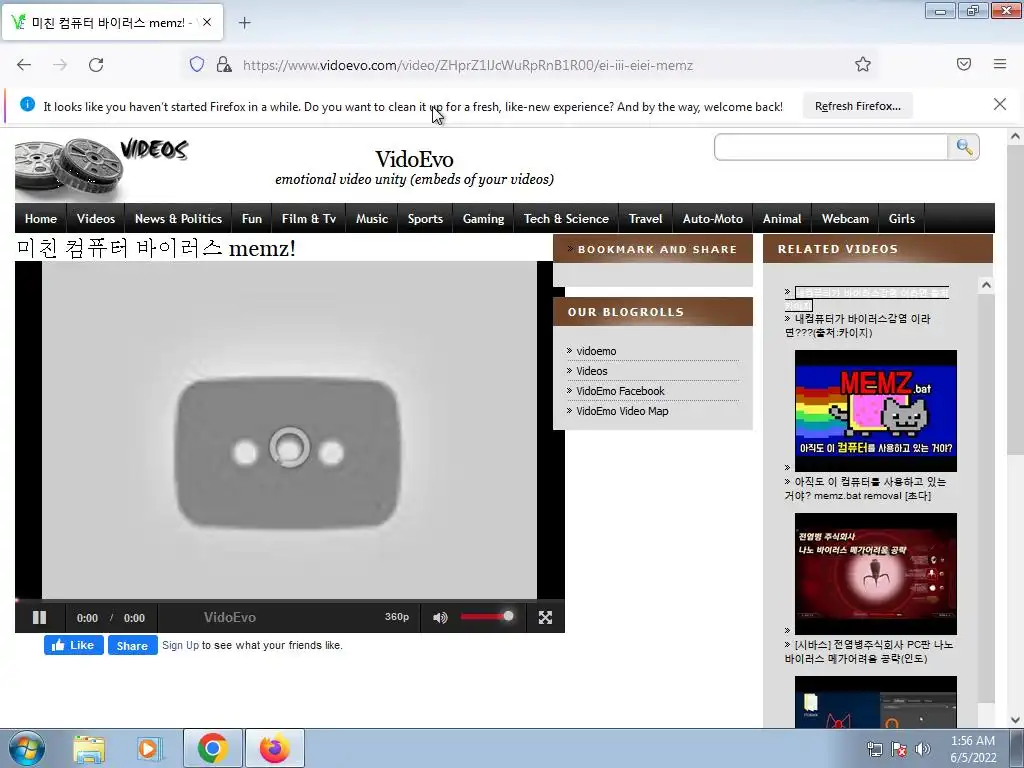1024x768 pixels.
Task: Open the videomo blogroll link
Action: 596,351
